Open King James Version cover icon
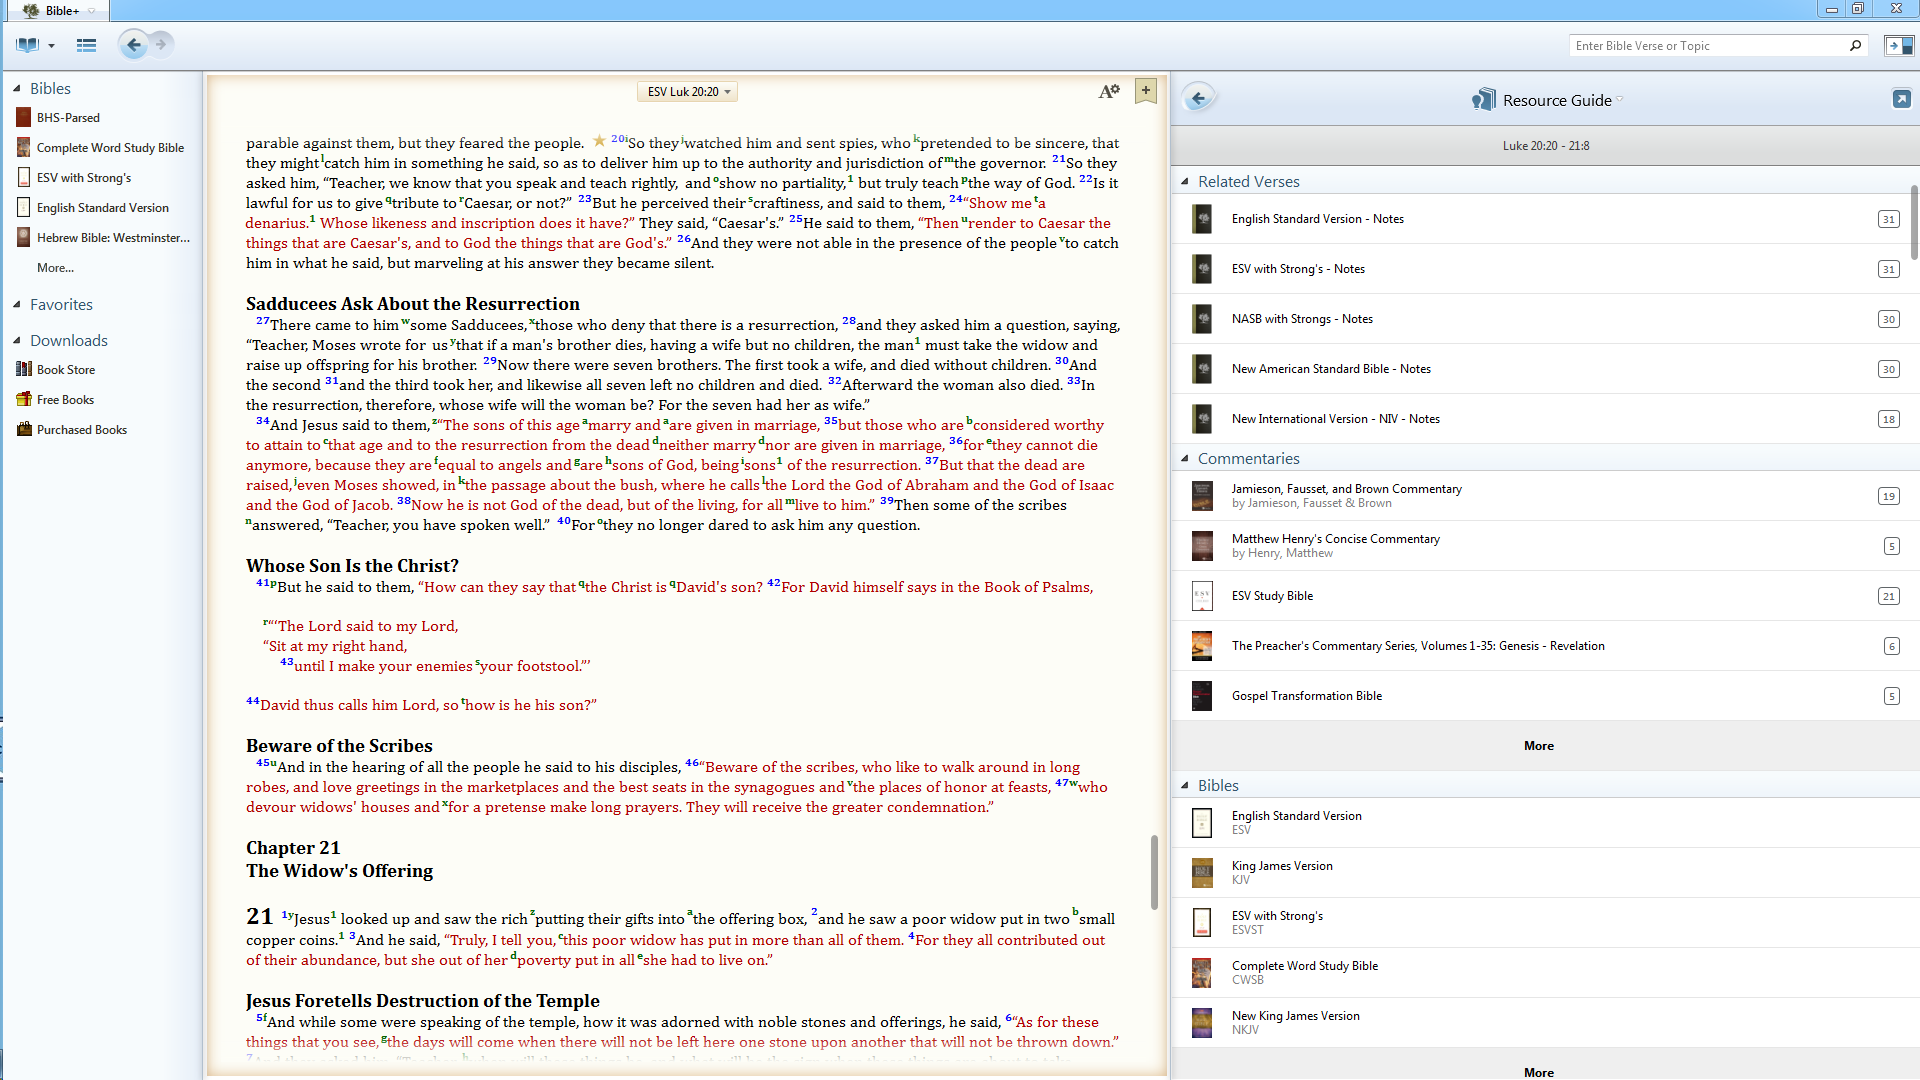Screen dimensions: 1920x1080 (x=1202, y=873)
